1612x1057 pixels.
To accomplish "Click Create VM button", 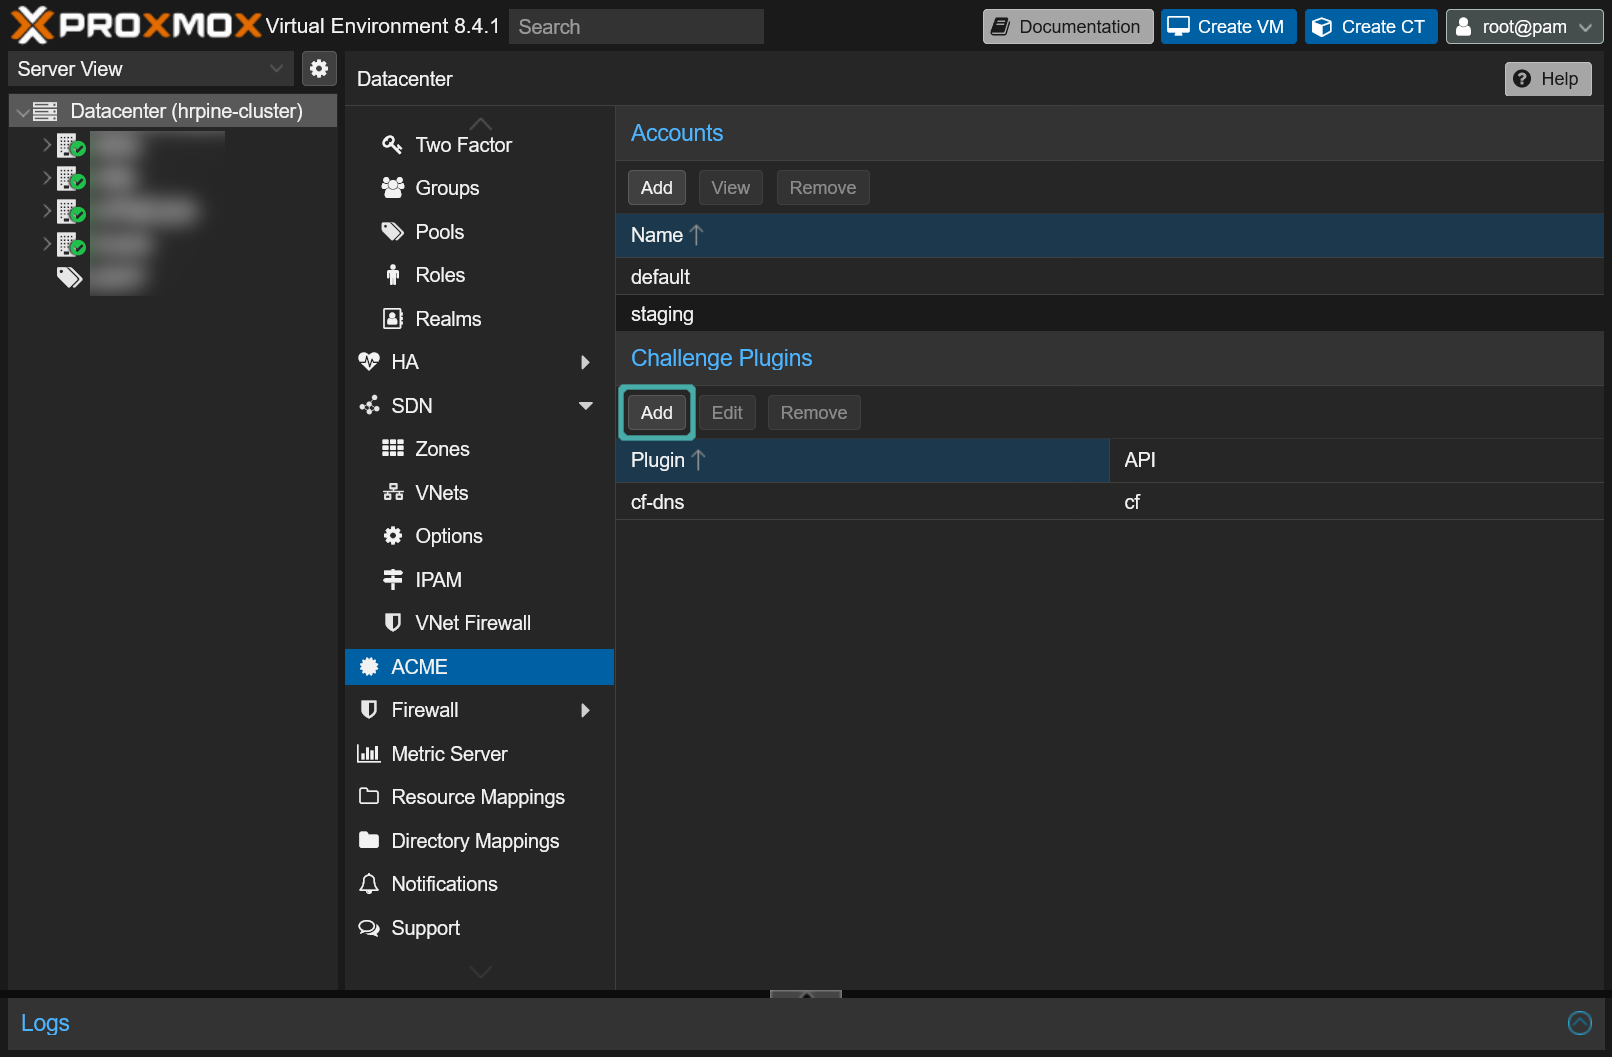I will [x=1229, y=27].
